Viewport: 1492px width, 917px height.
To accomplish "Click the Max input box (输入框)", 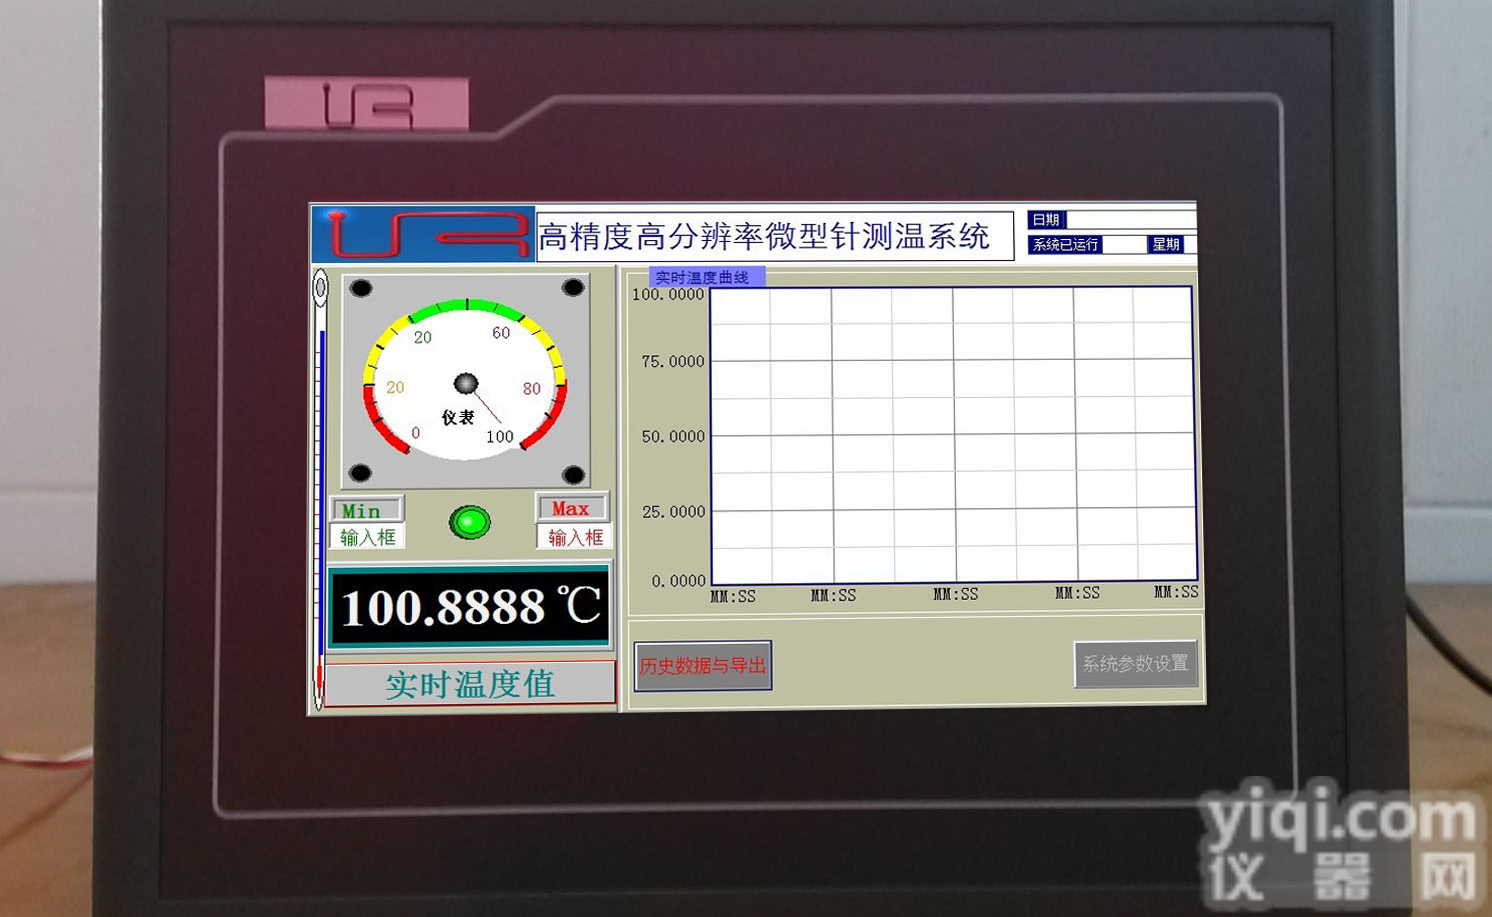I will (x=575, y=538).
